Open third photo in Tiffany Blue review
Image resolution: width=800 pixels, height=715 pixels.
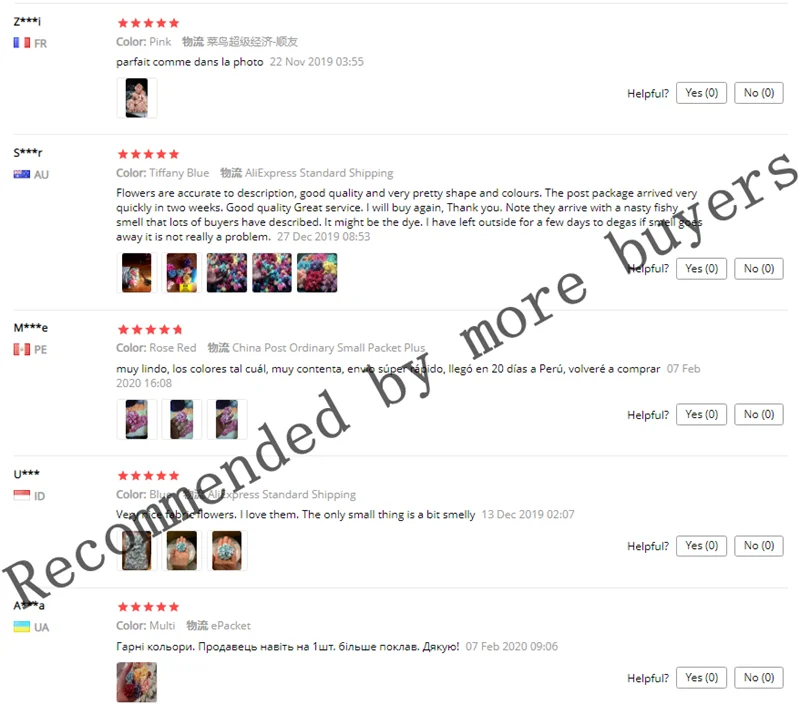pos(227,273)
